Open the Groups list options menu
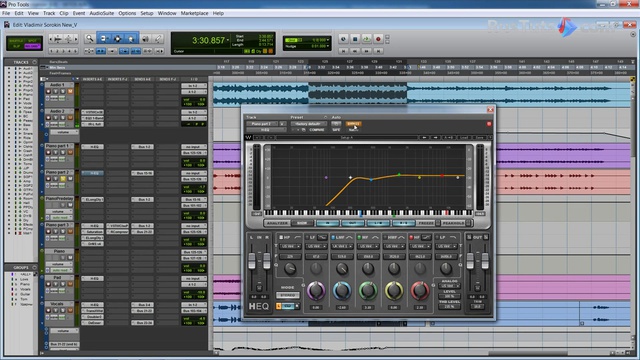 coord(35,267)
